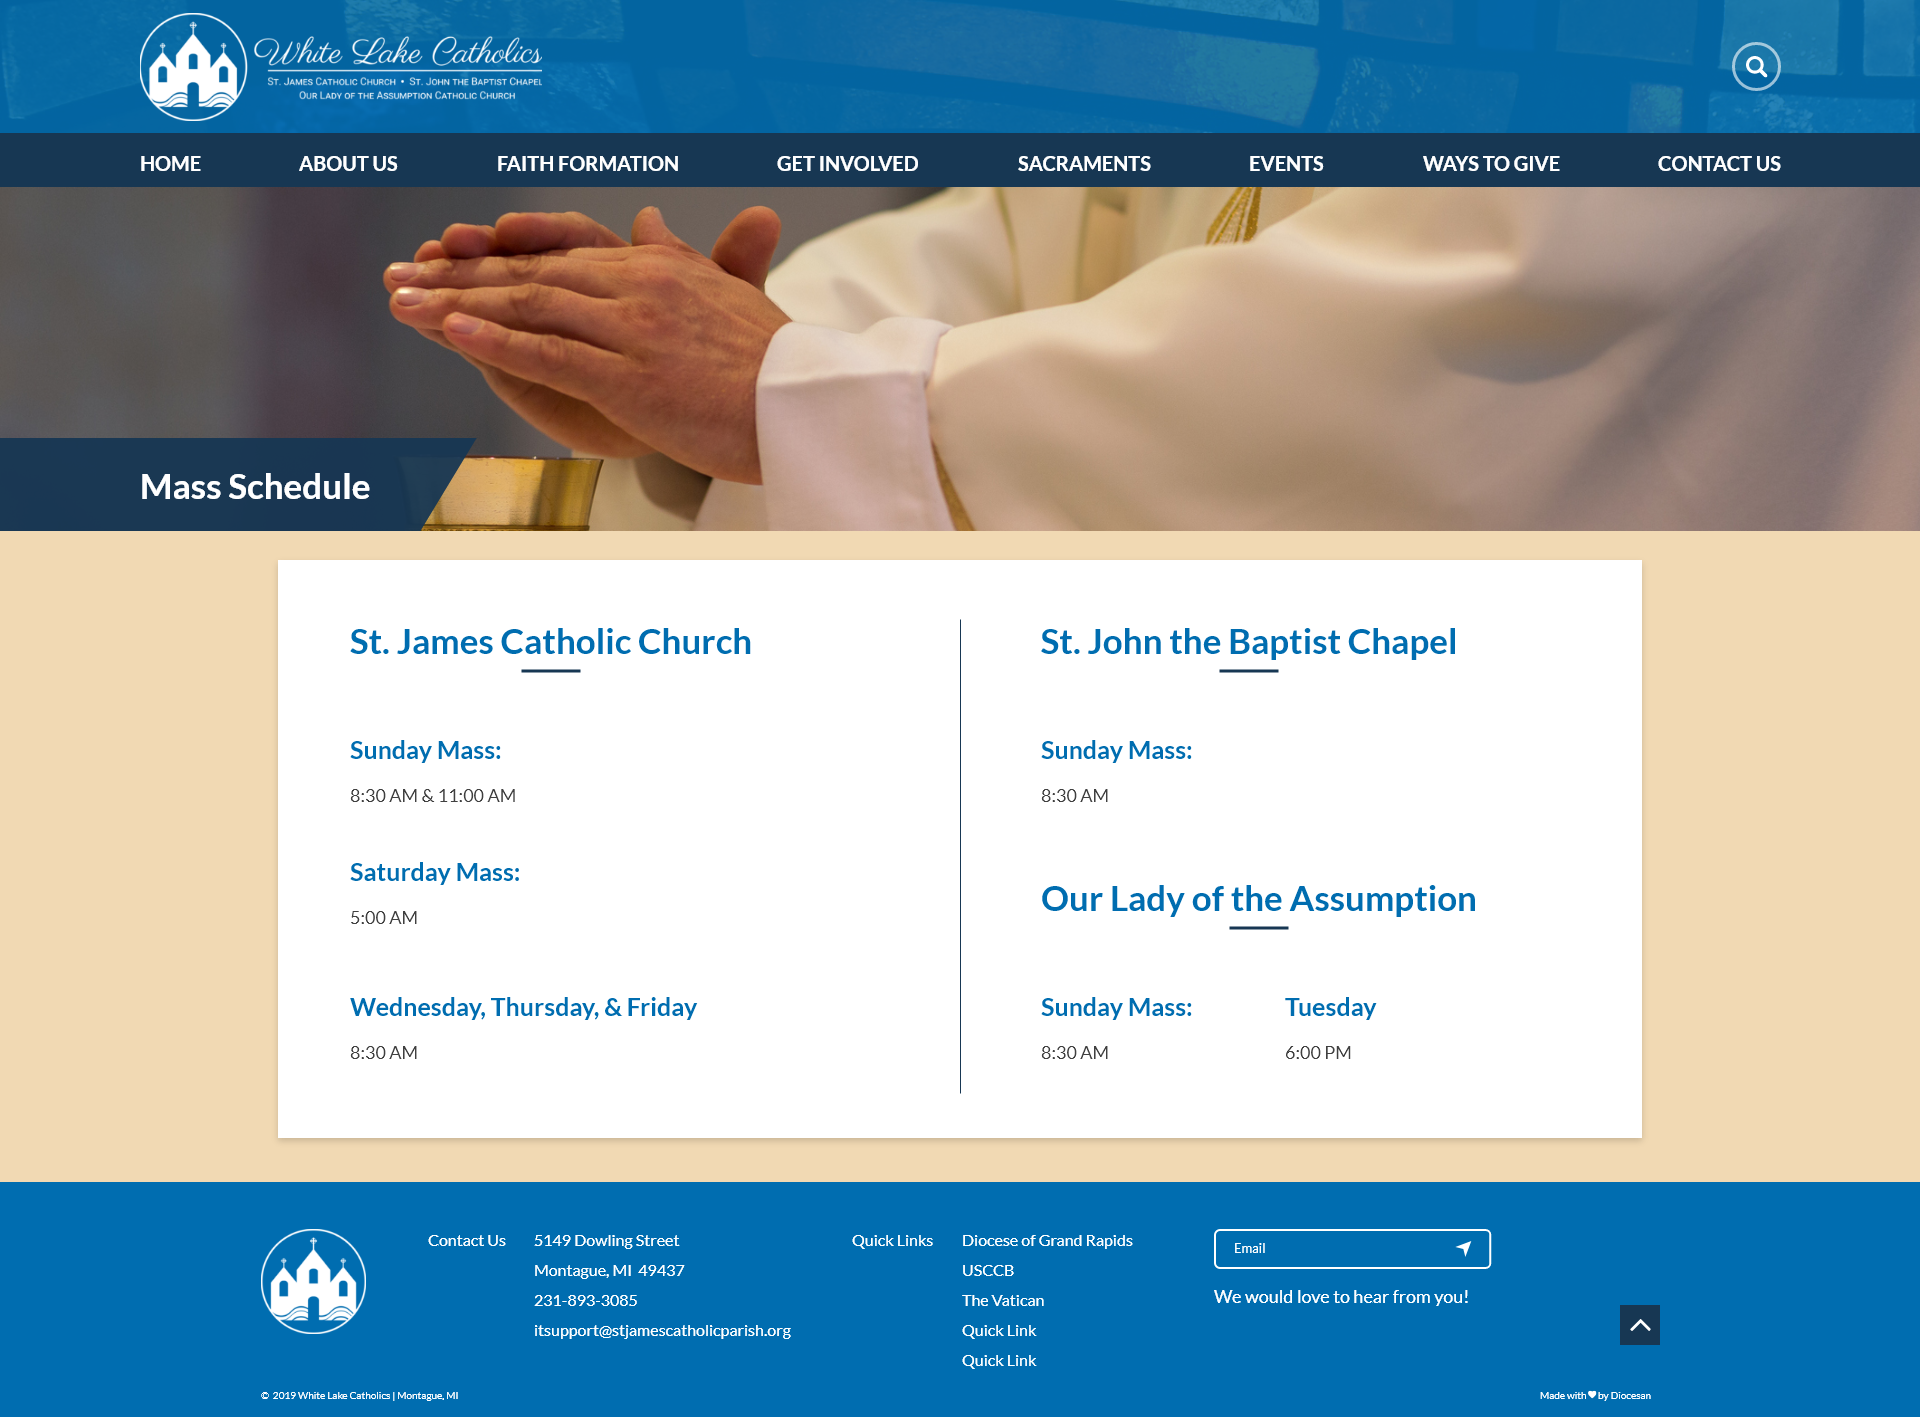1920x1417 pixels.
Task: Click the 231-893-3085 phone number
Action: click(585, 1300)
